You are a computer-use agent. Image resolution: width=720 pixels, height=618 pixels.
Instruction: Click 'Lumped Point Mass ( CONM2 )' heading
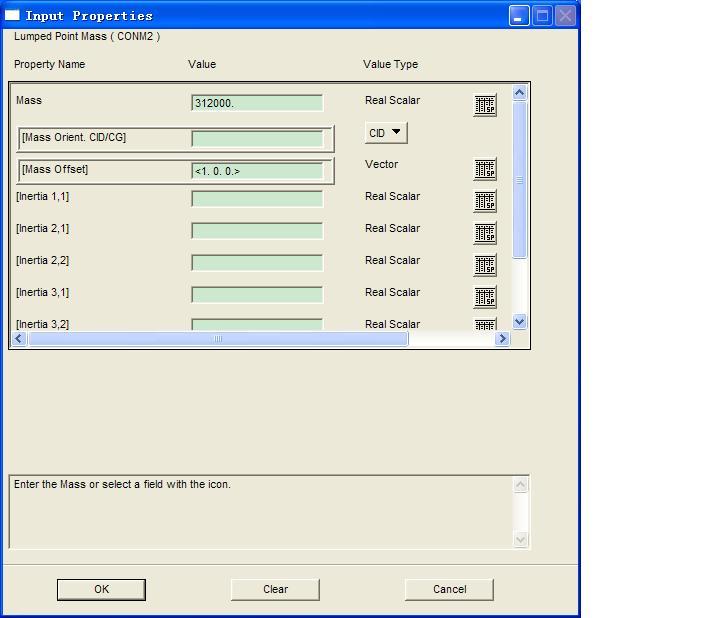pos(87,36)
